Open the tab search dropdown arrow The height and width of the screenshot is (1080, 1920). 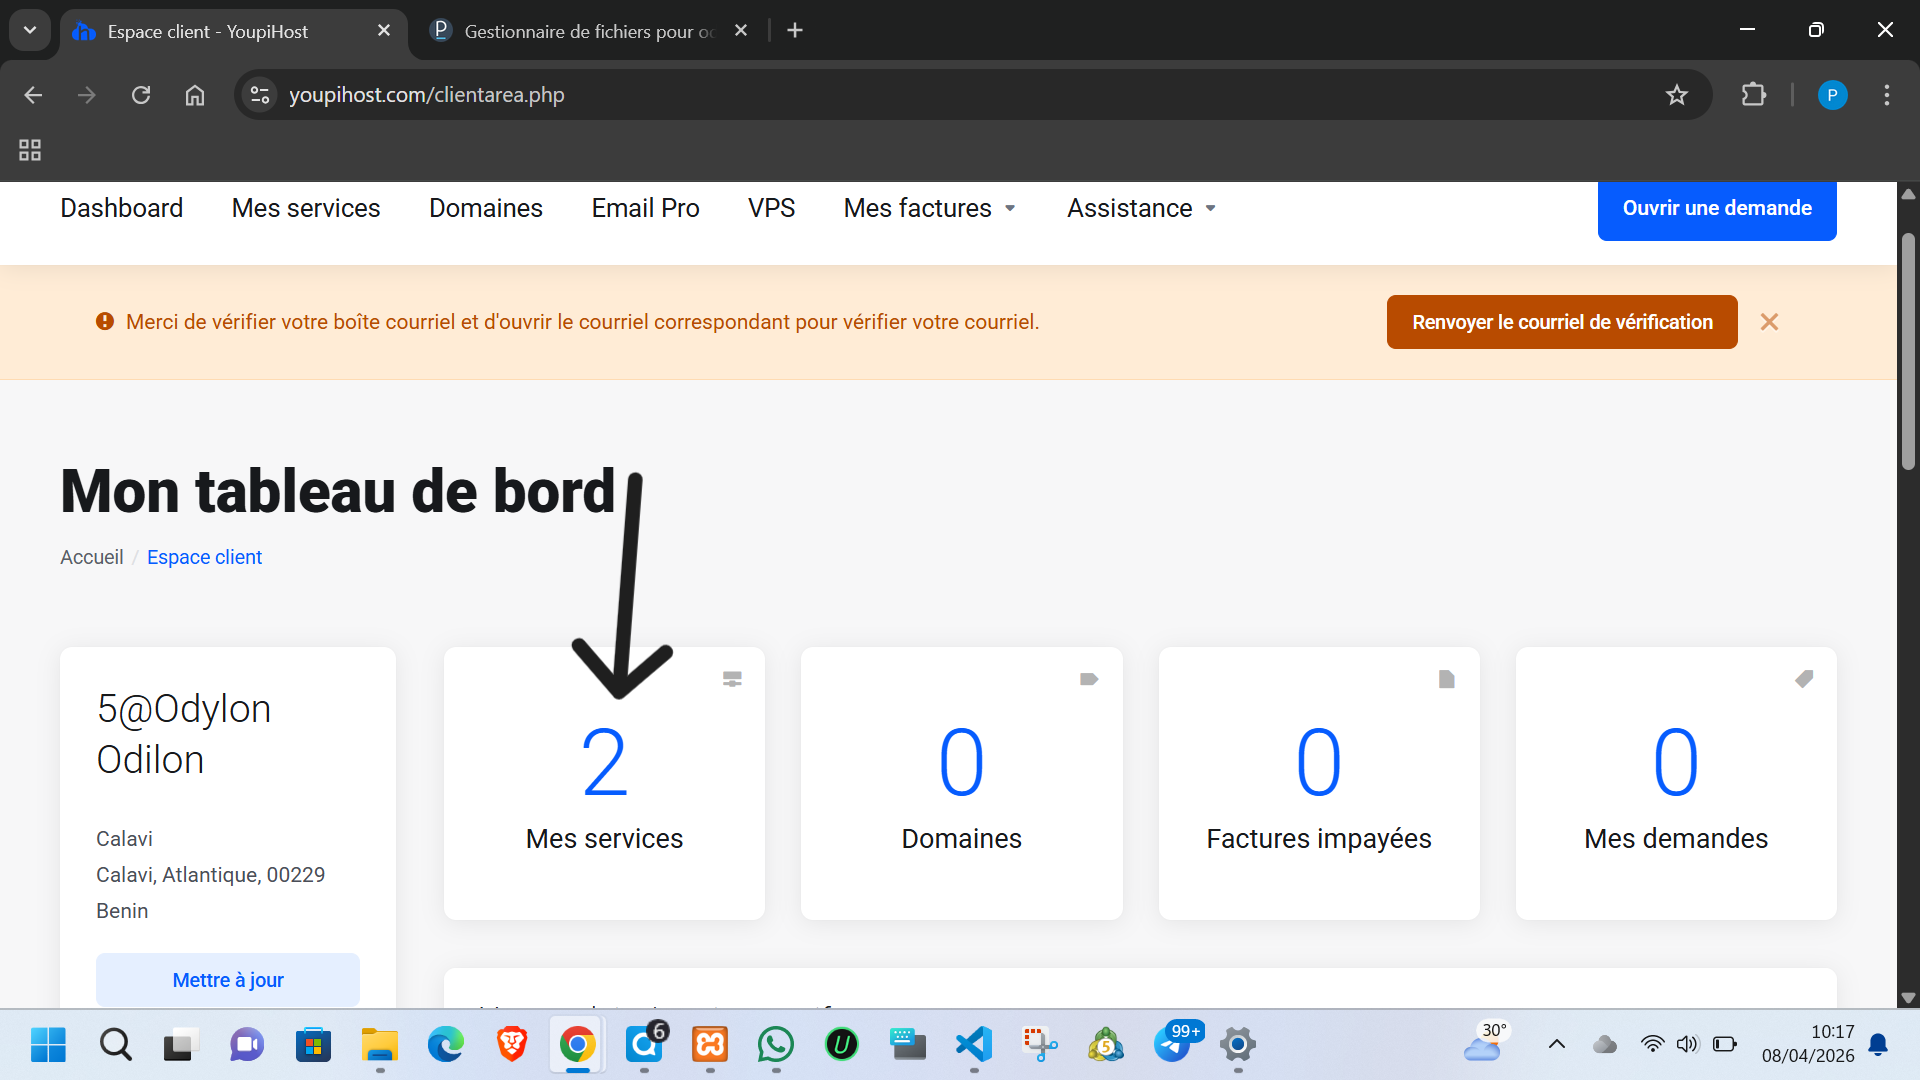pos(30,30)
